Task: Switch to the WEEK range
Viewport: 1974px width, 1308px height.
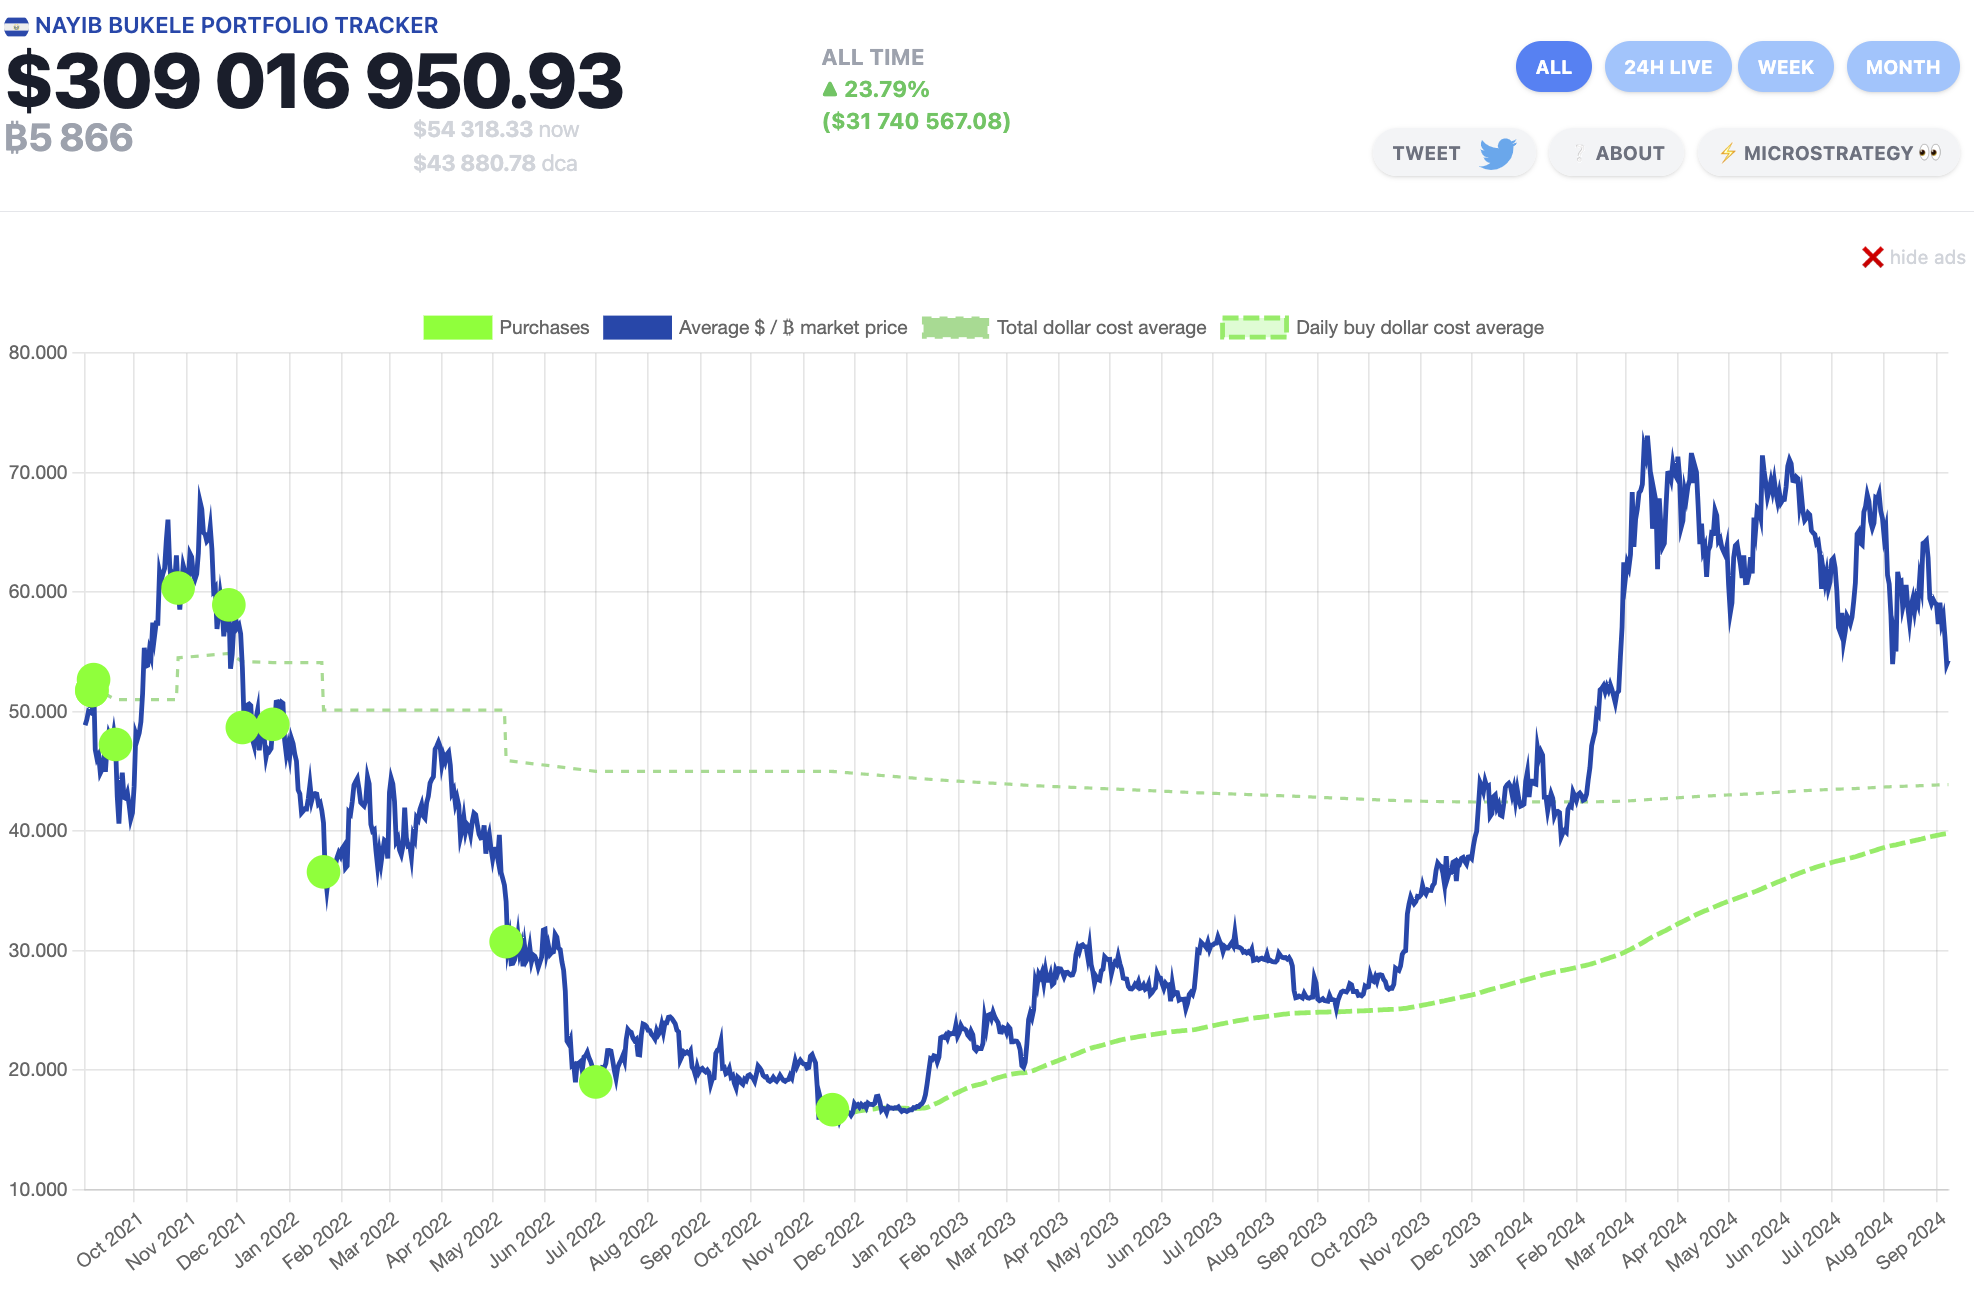Action: pos(1785,67)
